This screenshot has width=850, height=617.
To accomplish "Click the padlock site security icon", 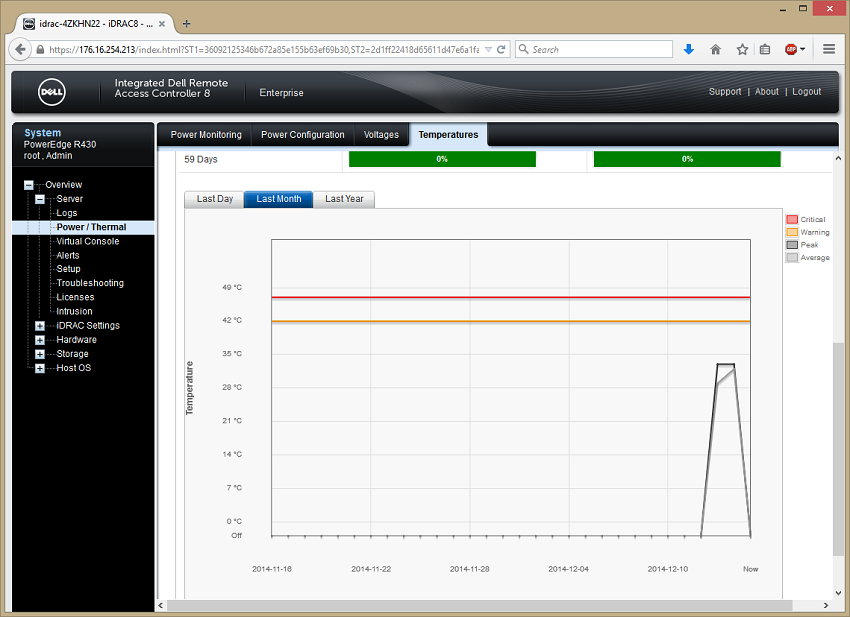I will (40, 49).
